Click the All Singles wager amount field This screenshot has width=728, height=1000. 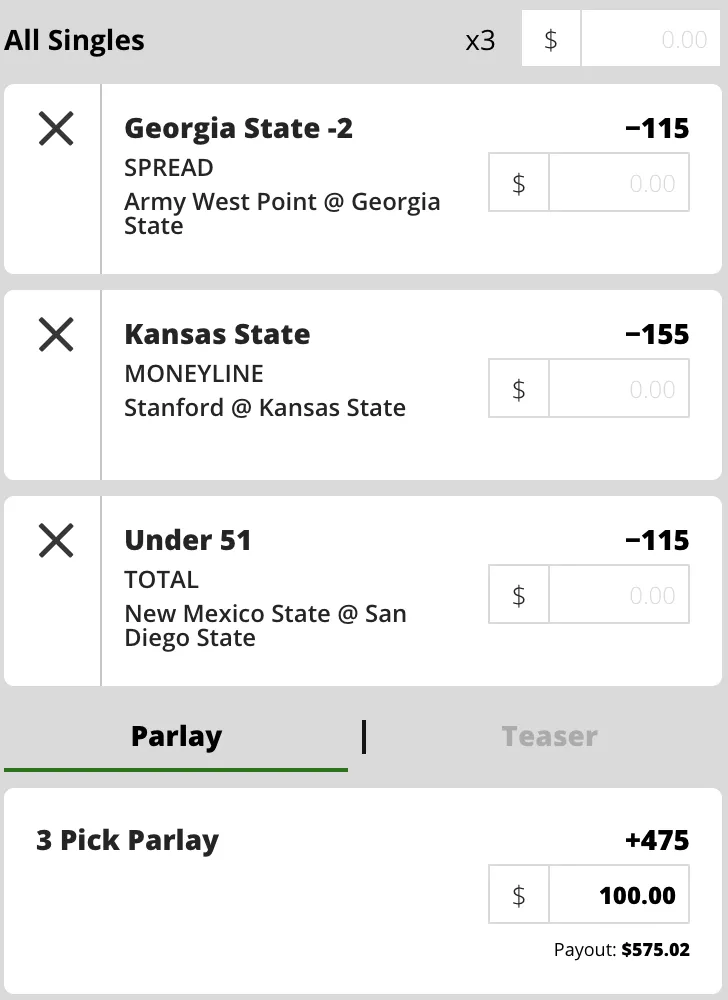click(650, 40)
